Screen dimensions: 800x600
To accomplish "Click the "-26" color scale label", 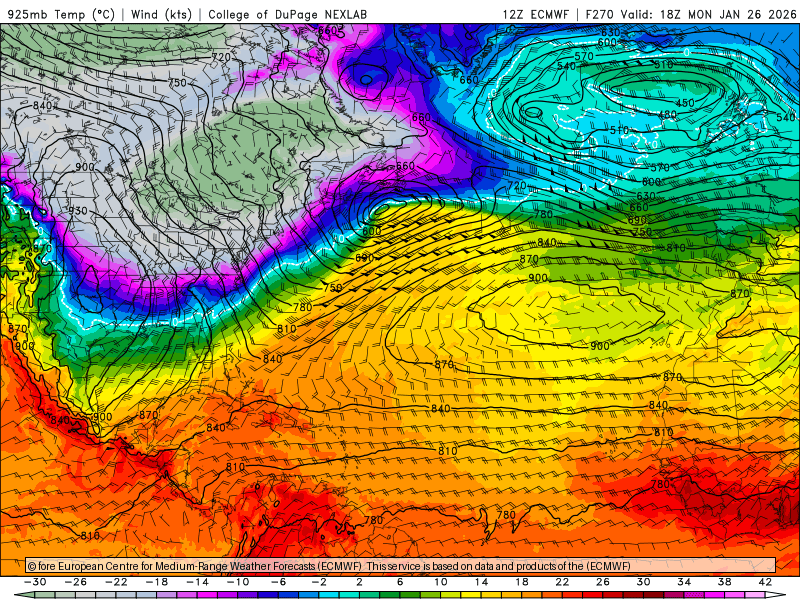I will point(76,582).
